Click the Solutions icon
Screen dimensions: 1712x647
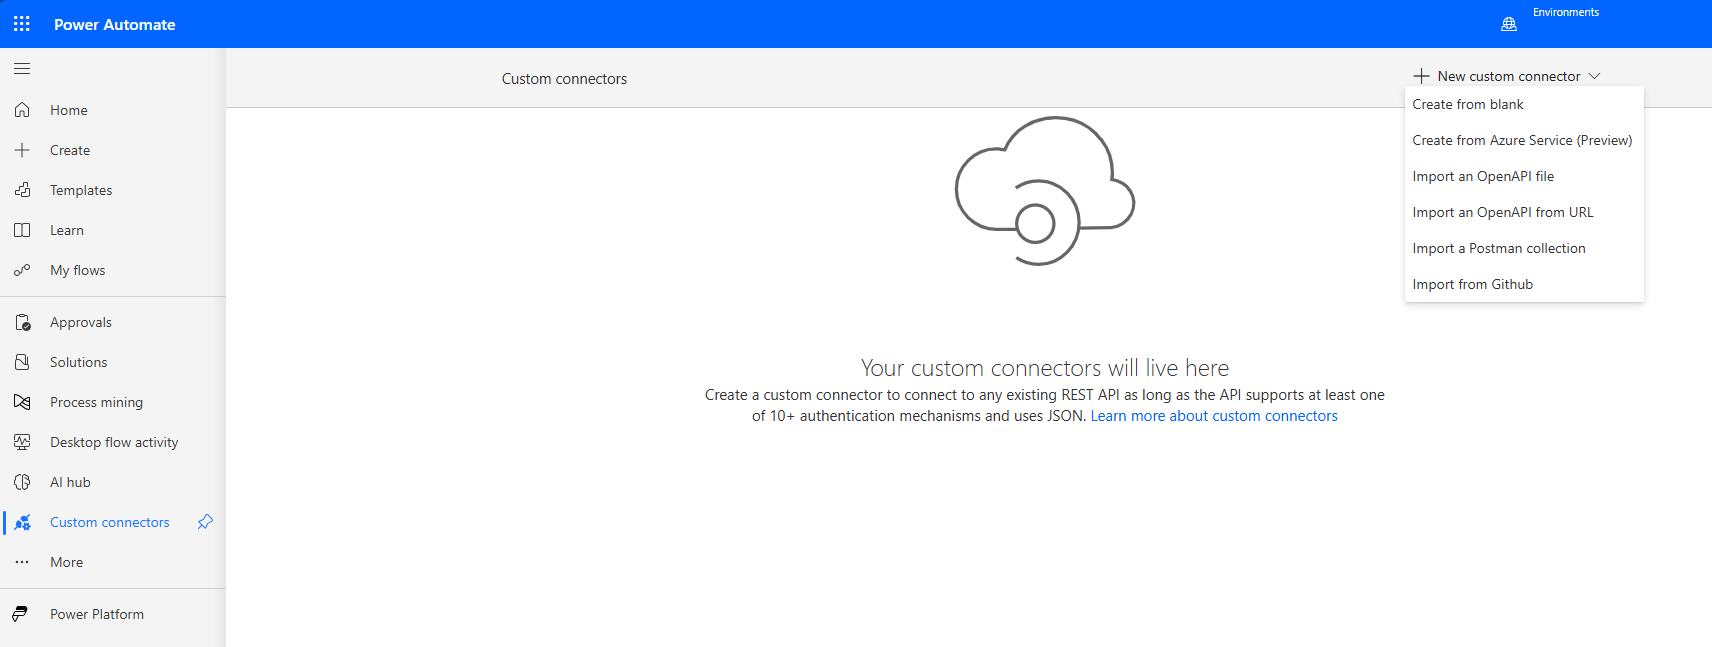pos(22,362)
